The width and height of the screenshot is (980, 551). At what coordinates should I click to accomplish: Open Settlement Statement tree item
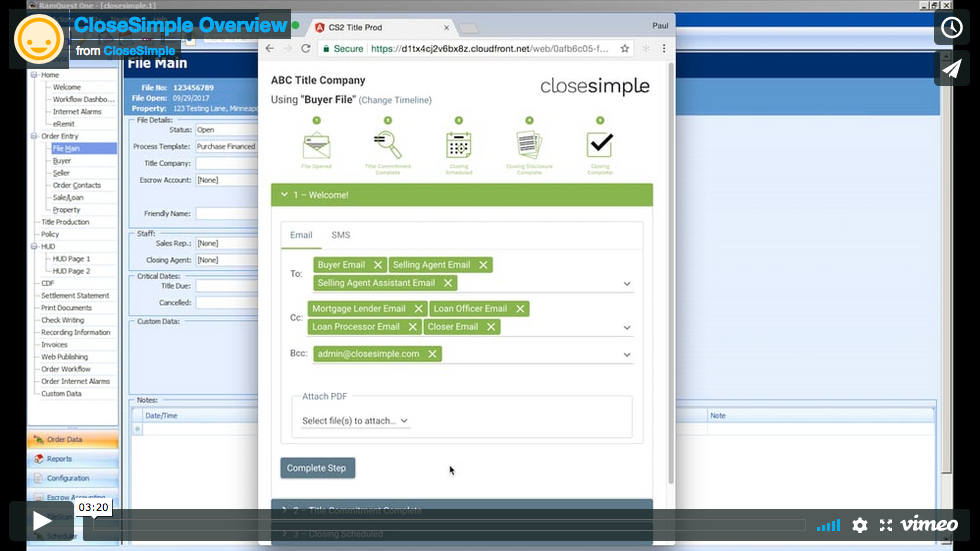pos(75,295)
